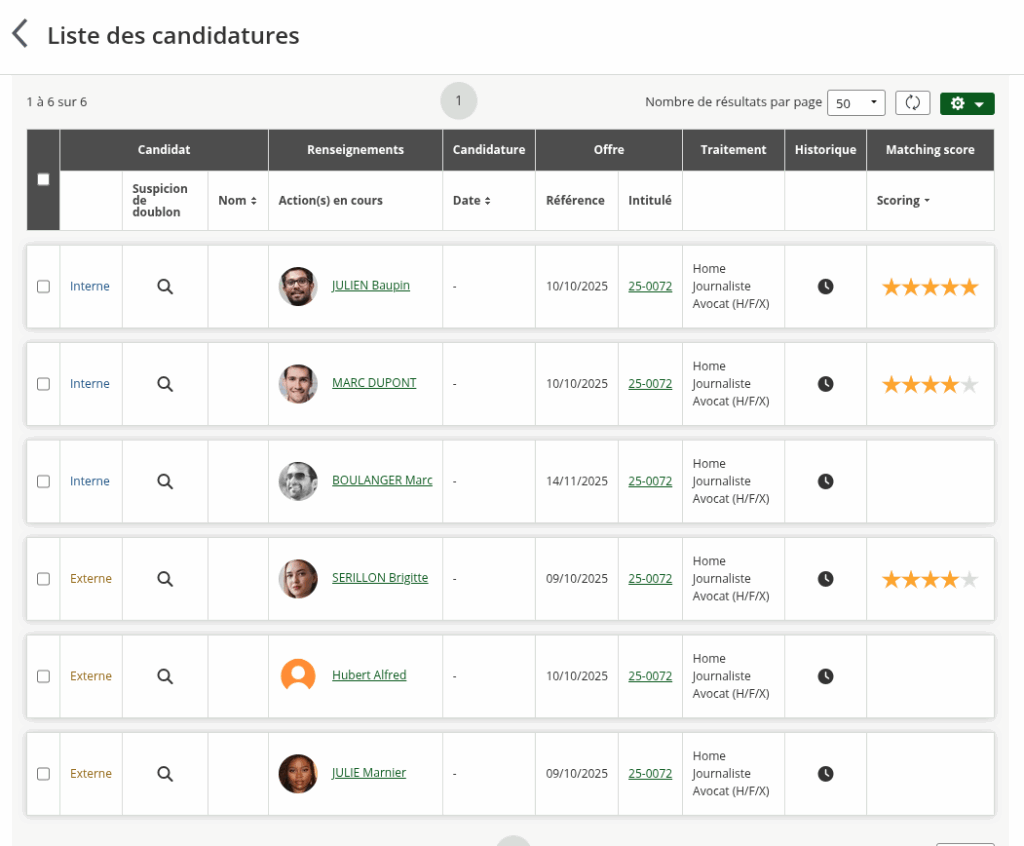Screen dimensions: 1024x846
Task: Expand the green gear settings dropdown
Action: 967,104
